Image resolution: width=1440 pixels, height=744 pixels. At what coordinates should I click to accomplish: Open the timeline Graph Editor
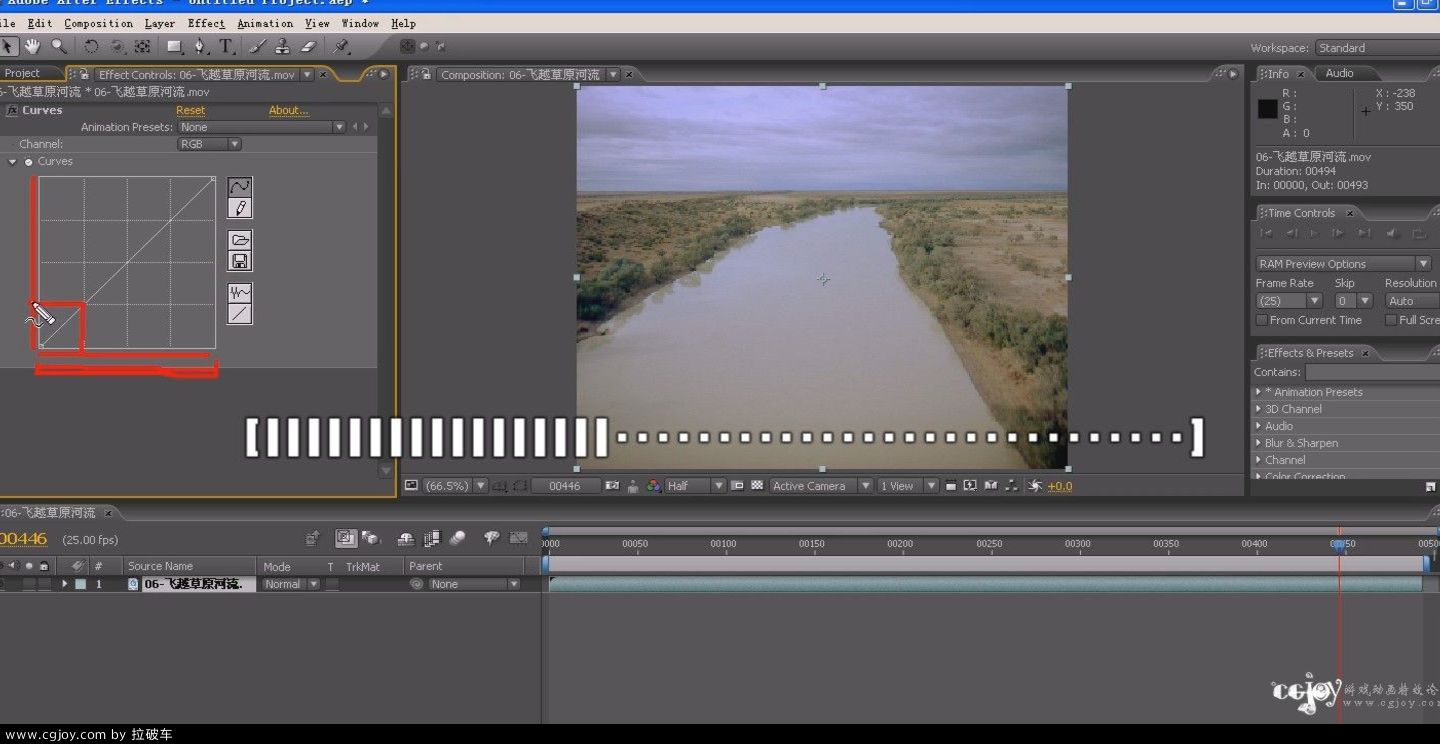click(518, 538)
